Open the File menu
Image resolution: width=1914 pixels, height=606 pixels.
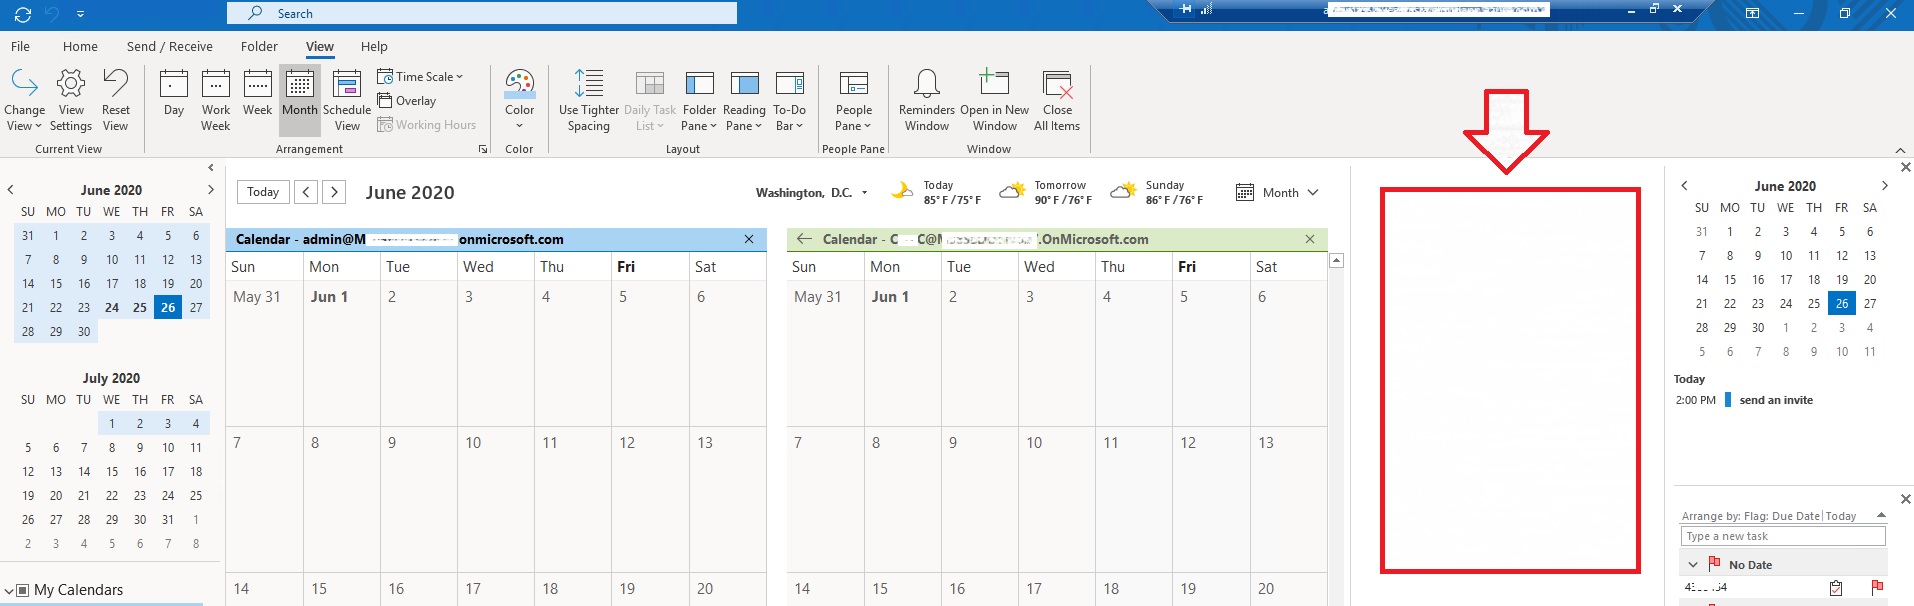[20, 47]
